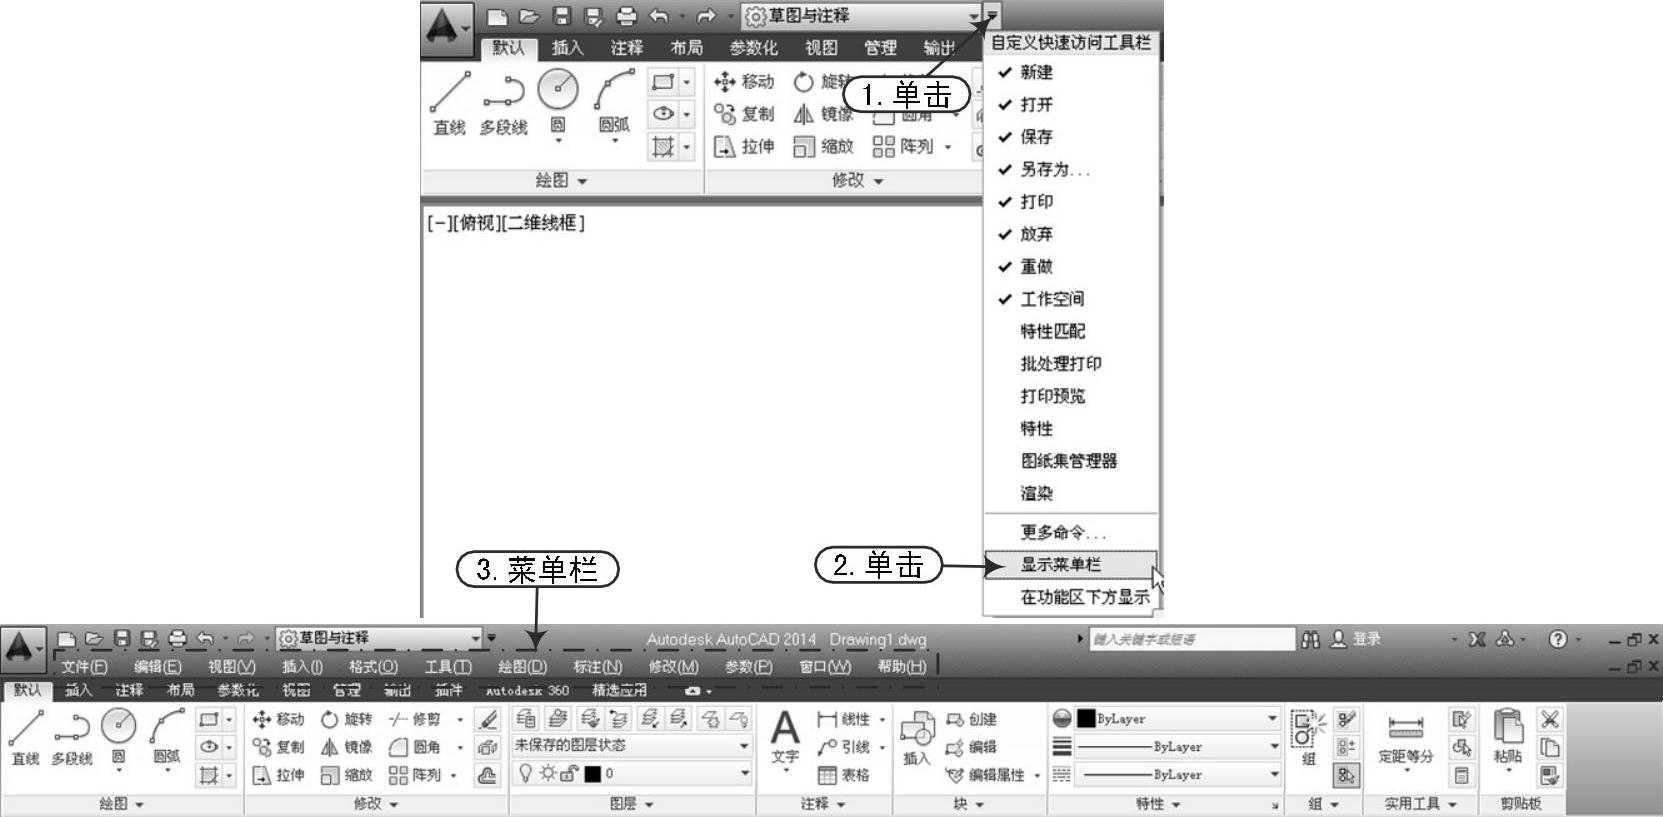This screenshot has width=1663, height=817.
Task: Click the black color swatch of layer 0
Action: [x=593, y=774]
